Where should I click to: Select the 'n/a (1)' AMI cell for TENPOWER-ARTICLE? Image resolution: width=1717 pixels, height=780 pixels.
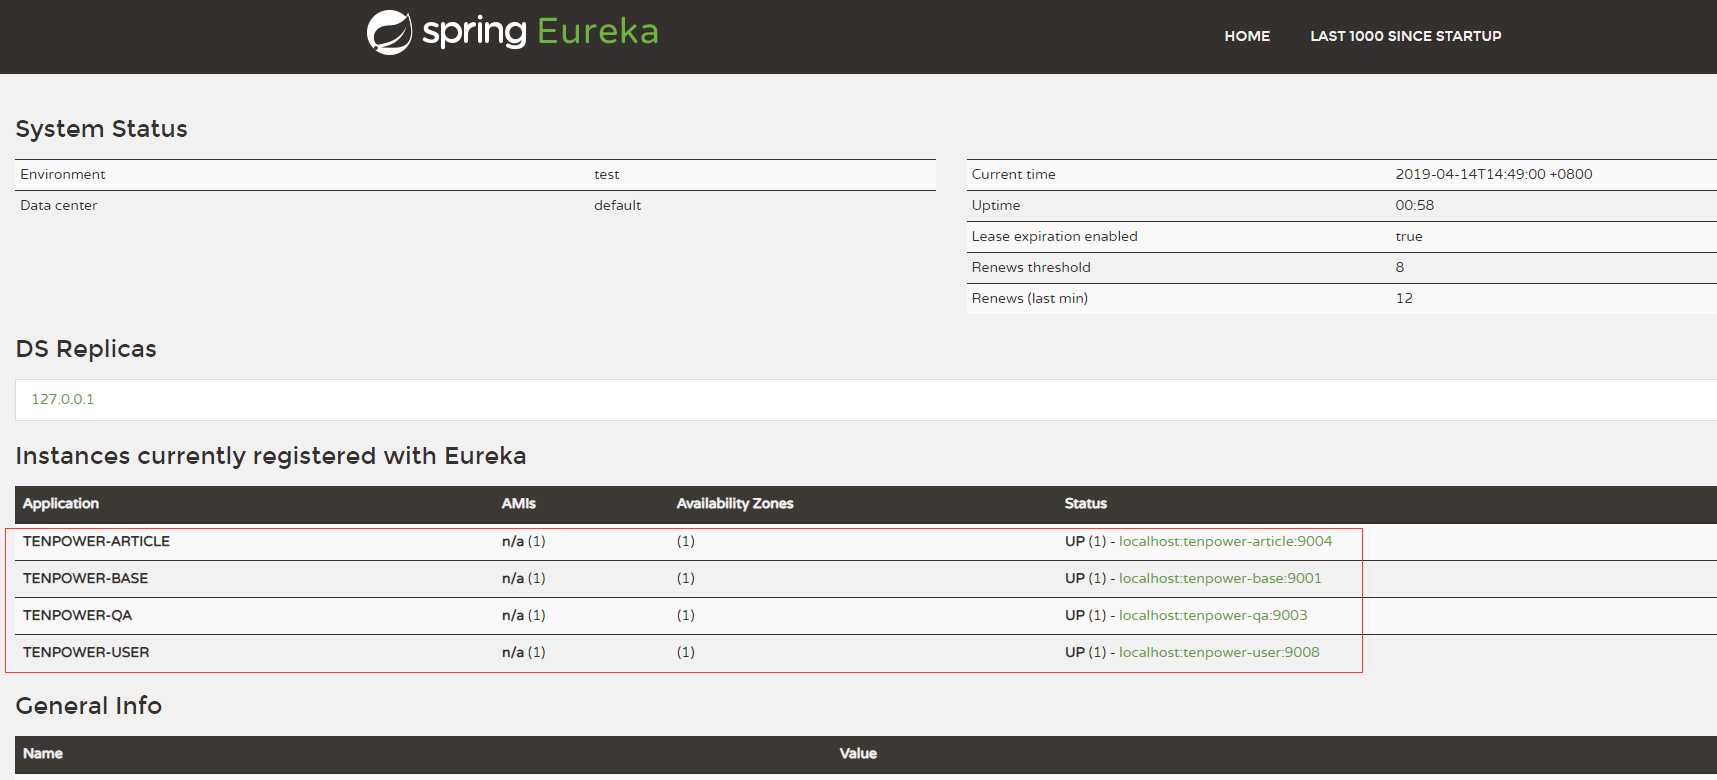[x=524, y=541]
